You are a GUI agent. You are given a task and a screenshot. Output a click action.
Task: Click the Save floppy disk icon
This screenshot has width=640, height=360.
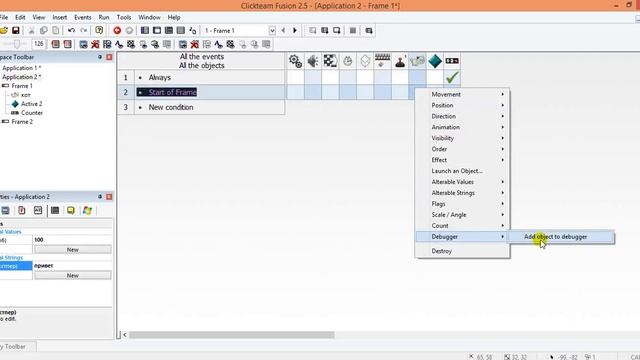[x=16, y=30]
